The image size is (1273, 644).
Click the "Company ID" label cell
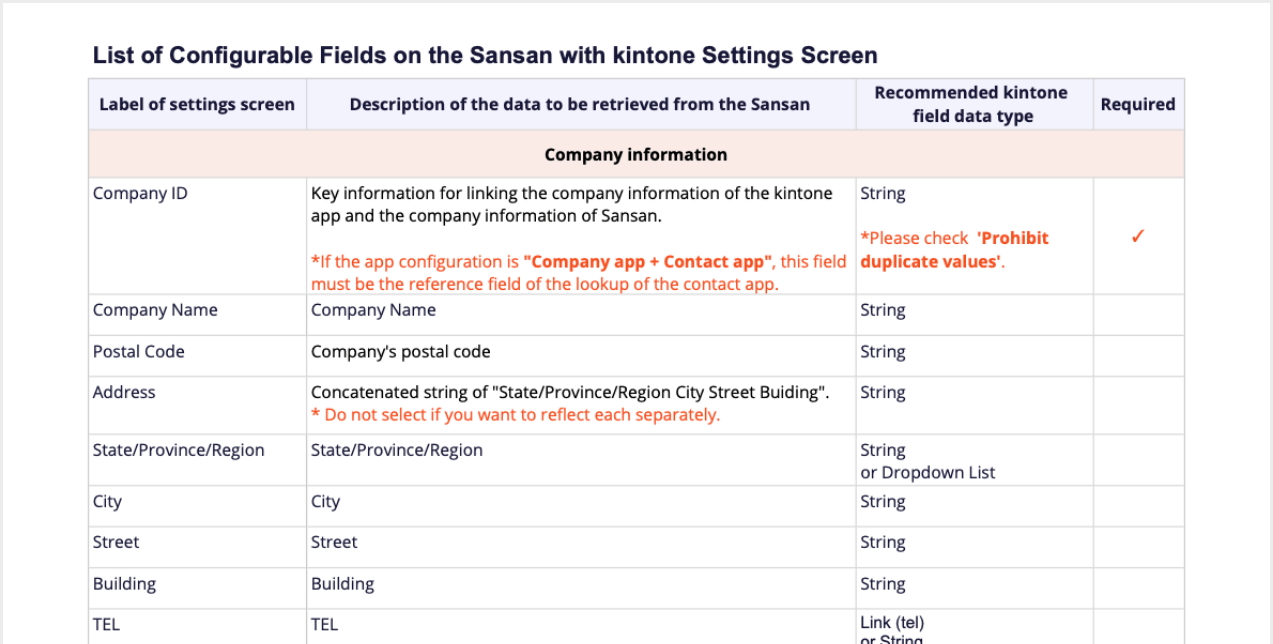(140, 194)
